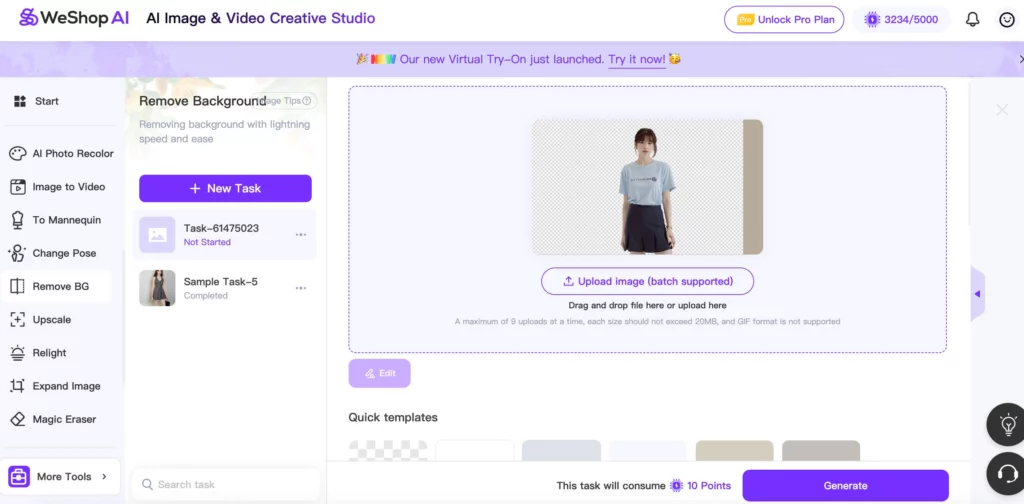Screen dimensions: 1024x504
Task: Click the Quick templates heading
Action: [393, 417]
